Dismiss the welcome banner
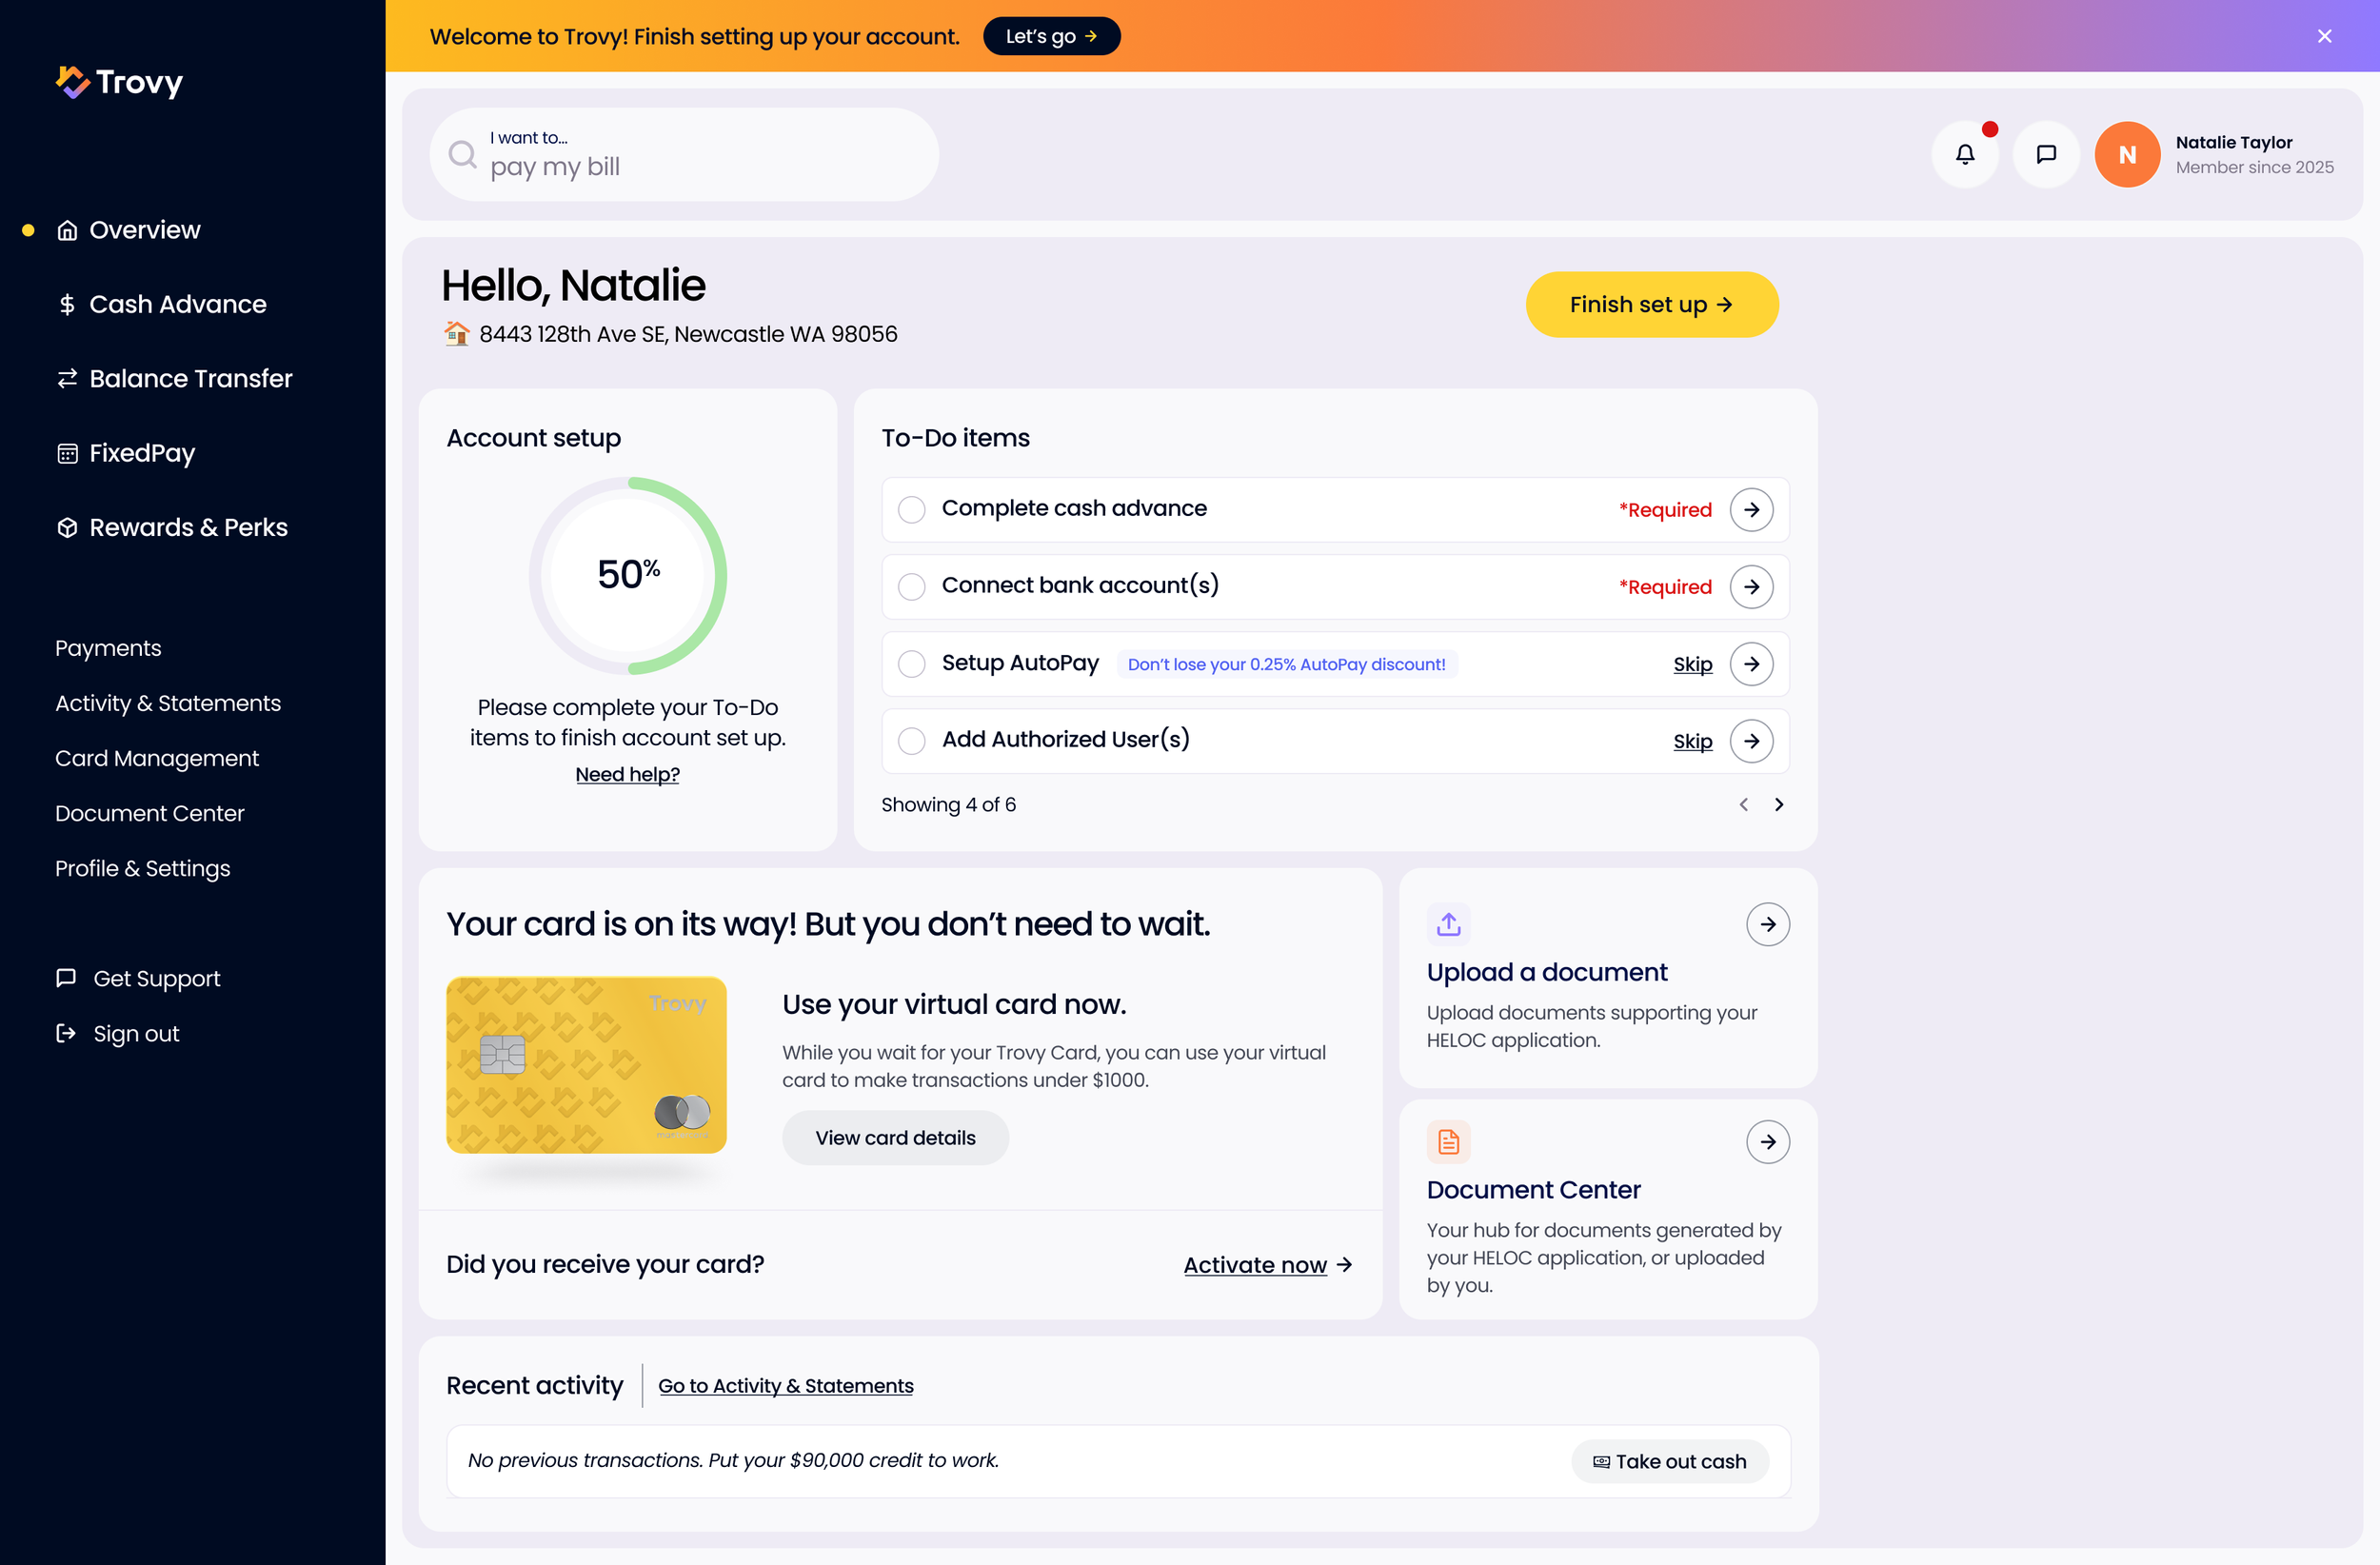2380x1565 pixels. click(2324, 36)
